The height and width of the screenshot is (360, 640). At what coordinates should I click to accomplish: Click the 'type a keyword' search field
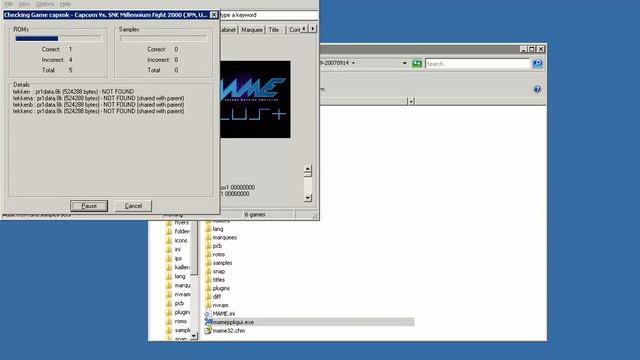point(269,15)
